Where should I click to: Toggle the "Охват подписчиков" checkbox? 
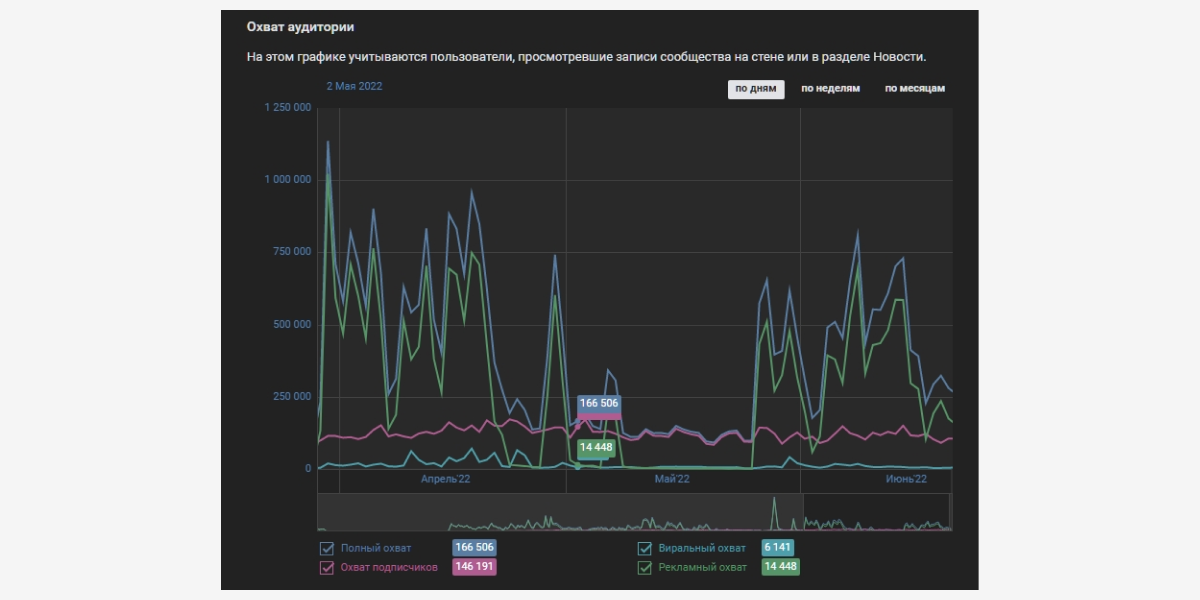click(326, 567)
